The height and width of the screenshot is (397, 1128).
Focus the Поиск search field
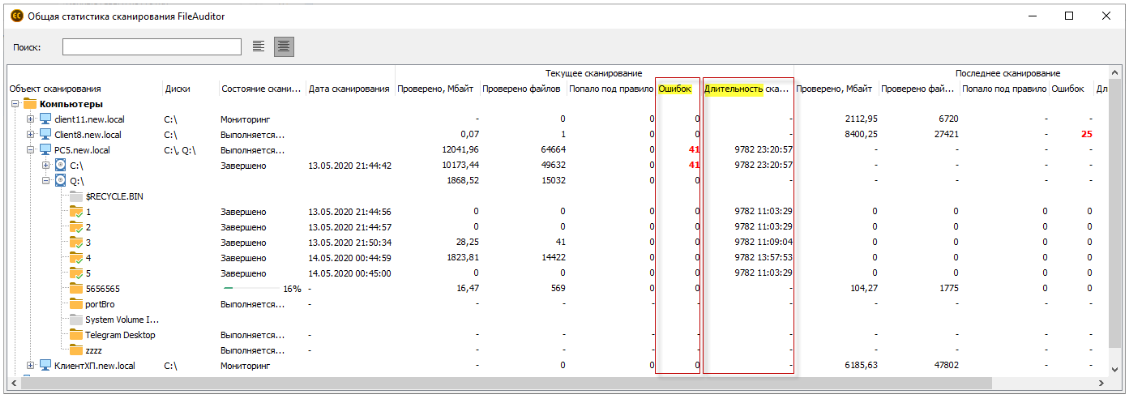[152, 47]
